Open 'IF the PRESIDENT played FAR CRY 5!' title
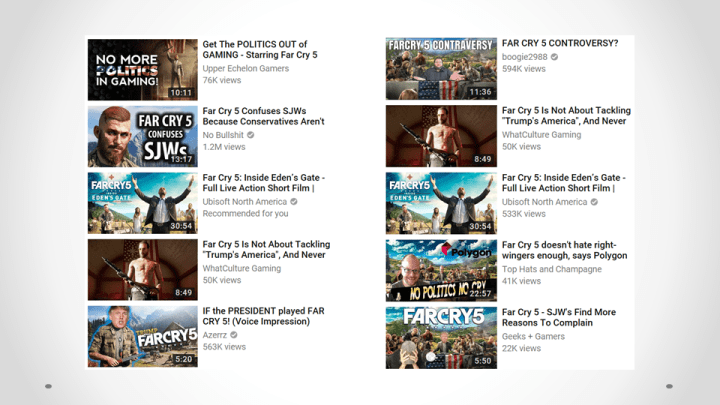 tap(264, 316)
